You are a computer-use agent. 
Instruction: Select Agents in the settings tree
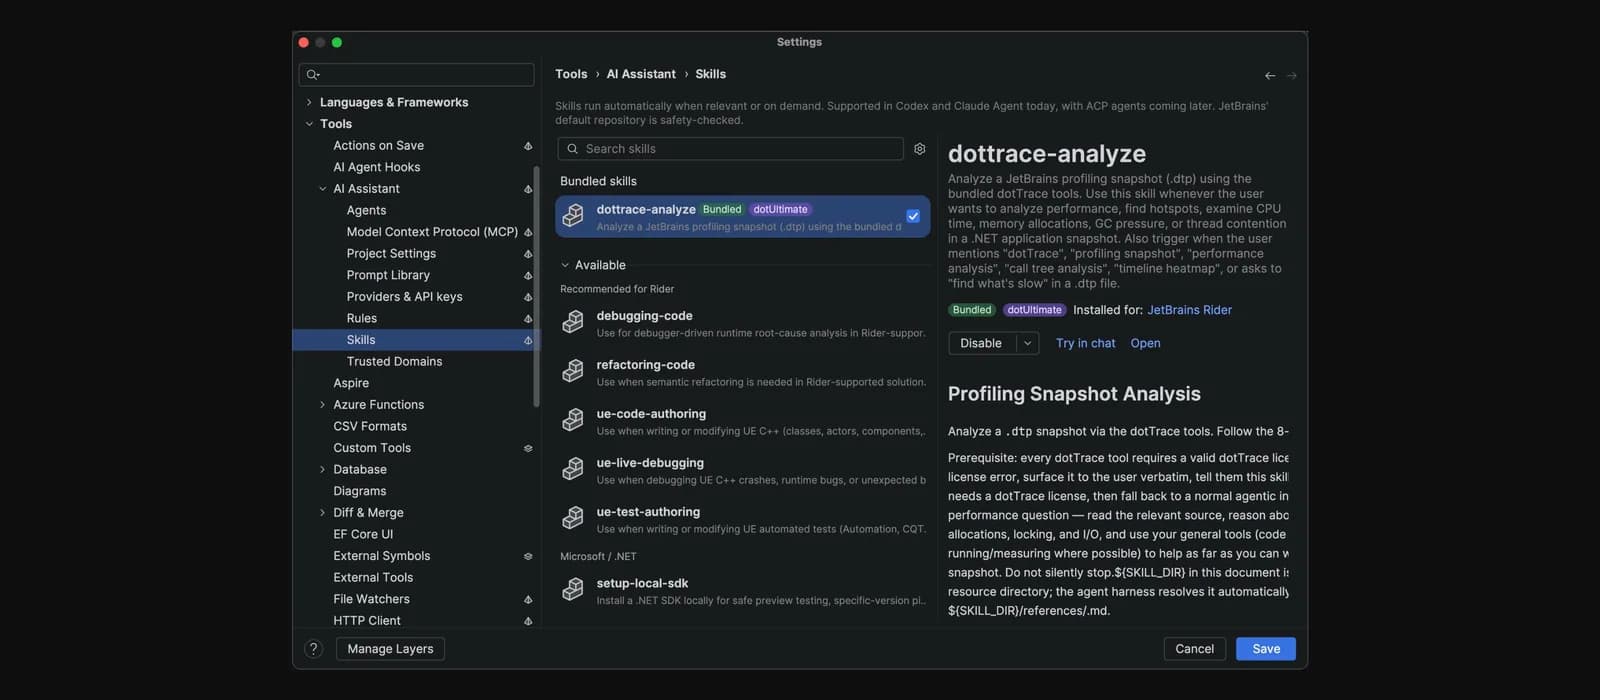[x=366, y=211]
